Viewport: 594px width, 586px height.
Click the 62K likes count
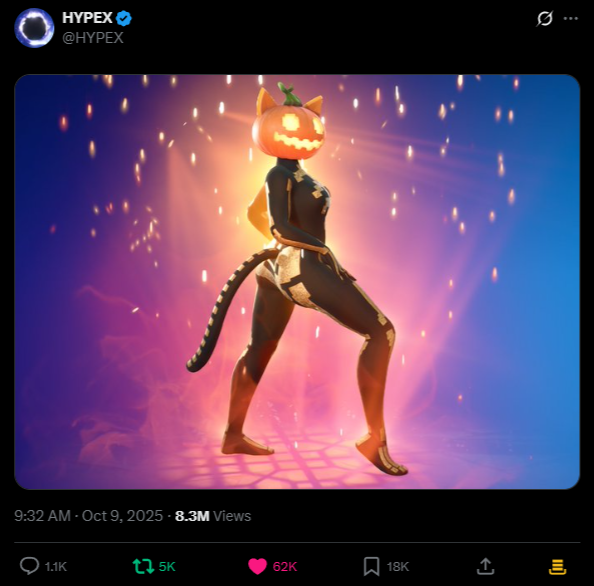click(x=284, y=567)
